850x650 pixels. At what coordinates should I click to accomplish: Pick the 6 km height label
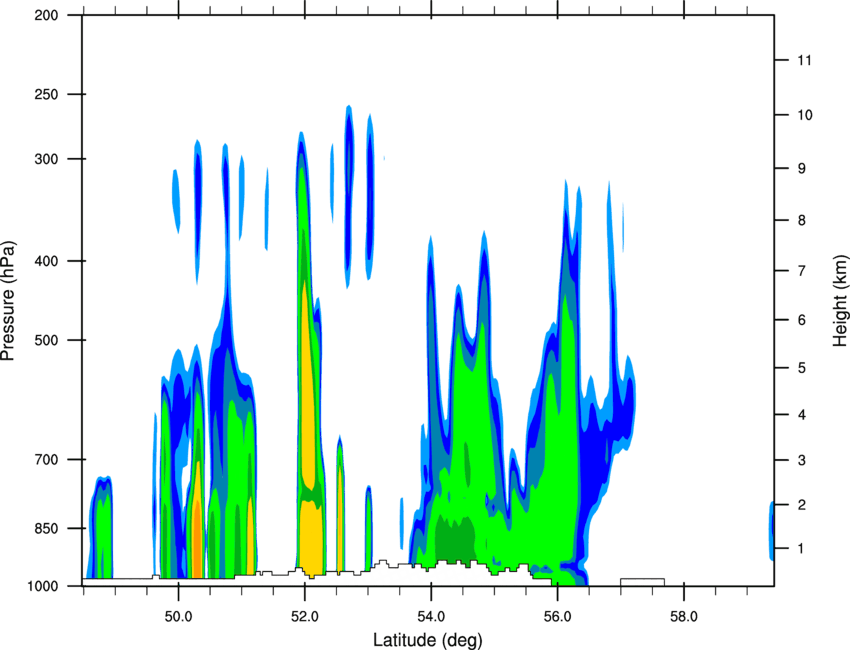(x=801, y=320)
